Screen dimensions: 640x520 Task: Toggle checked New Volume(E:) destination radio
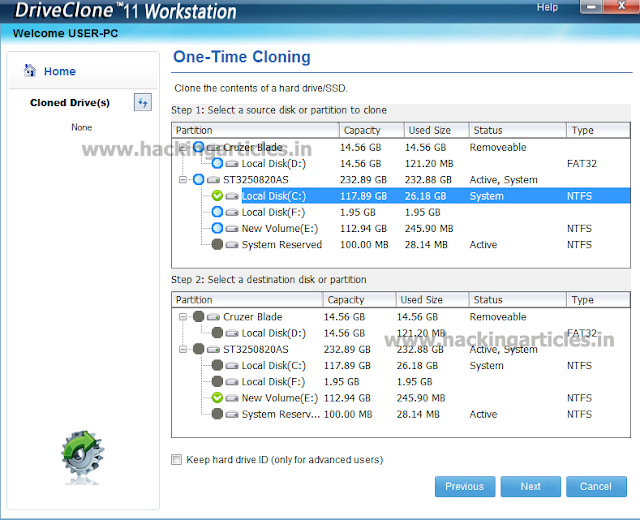(x=217, y=398)
